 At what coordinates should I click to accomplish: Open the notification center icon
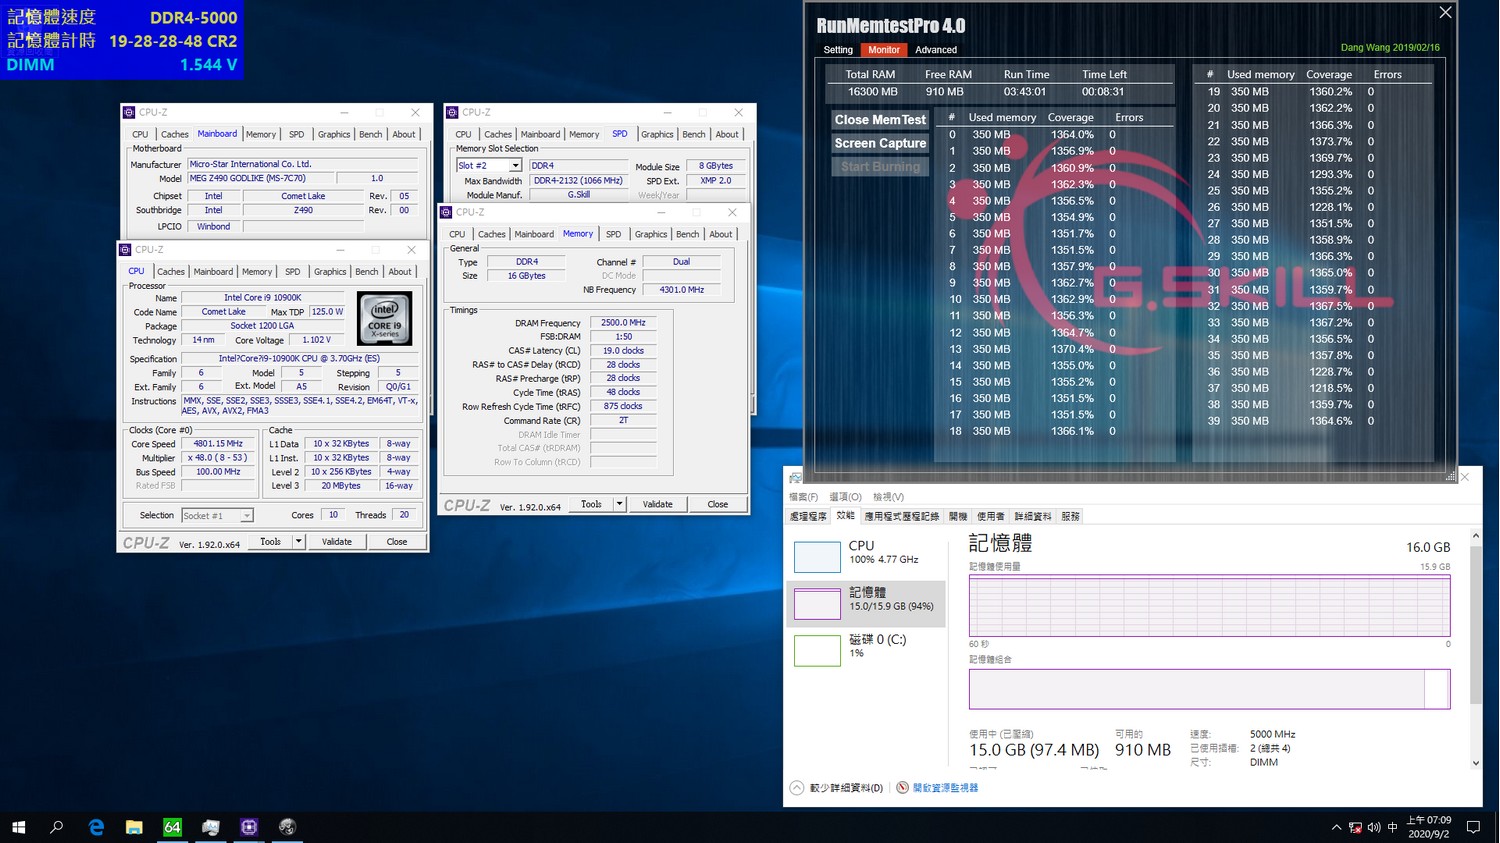(1473, 827)
